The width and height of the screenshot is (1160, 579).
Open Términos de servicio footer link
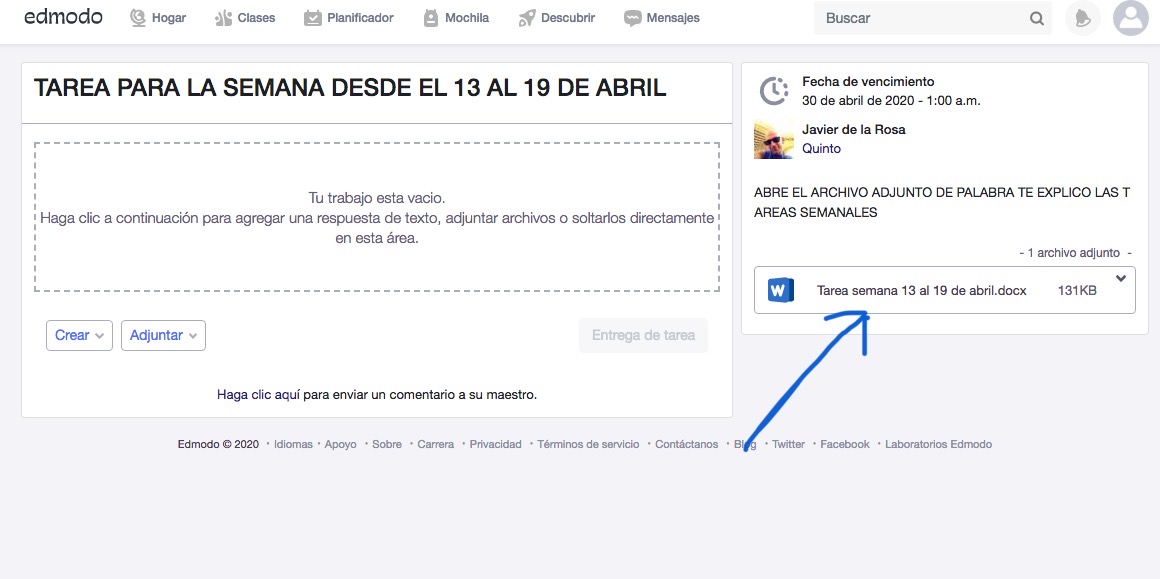pos(588,444)
